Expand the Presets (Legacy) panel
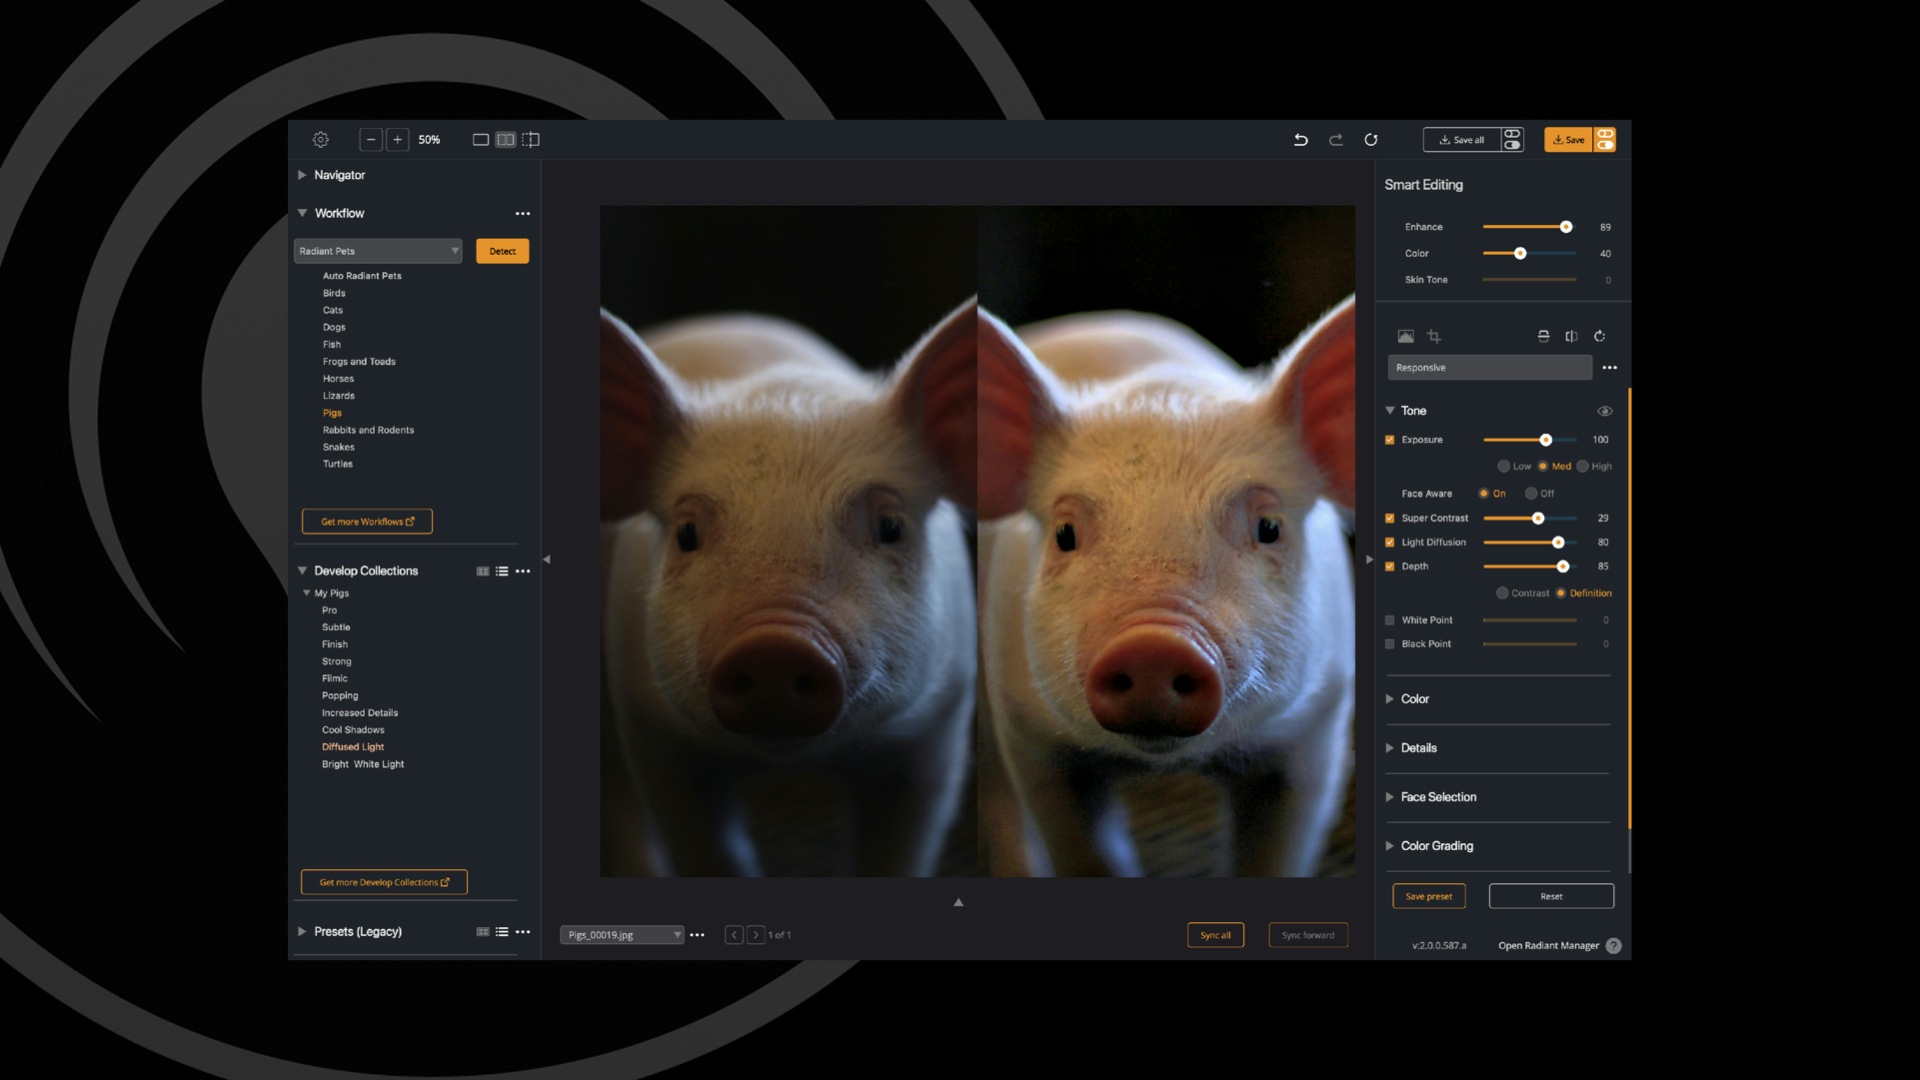This screenshot has height=1080, width=1920. [x=302, y=932]
